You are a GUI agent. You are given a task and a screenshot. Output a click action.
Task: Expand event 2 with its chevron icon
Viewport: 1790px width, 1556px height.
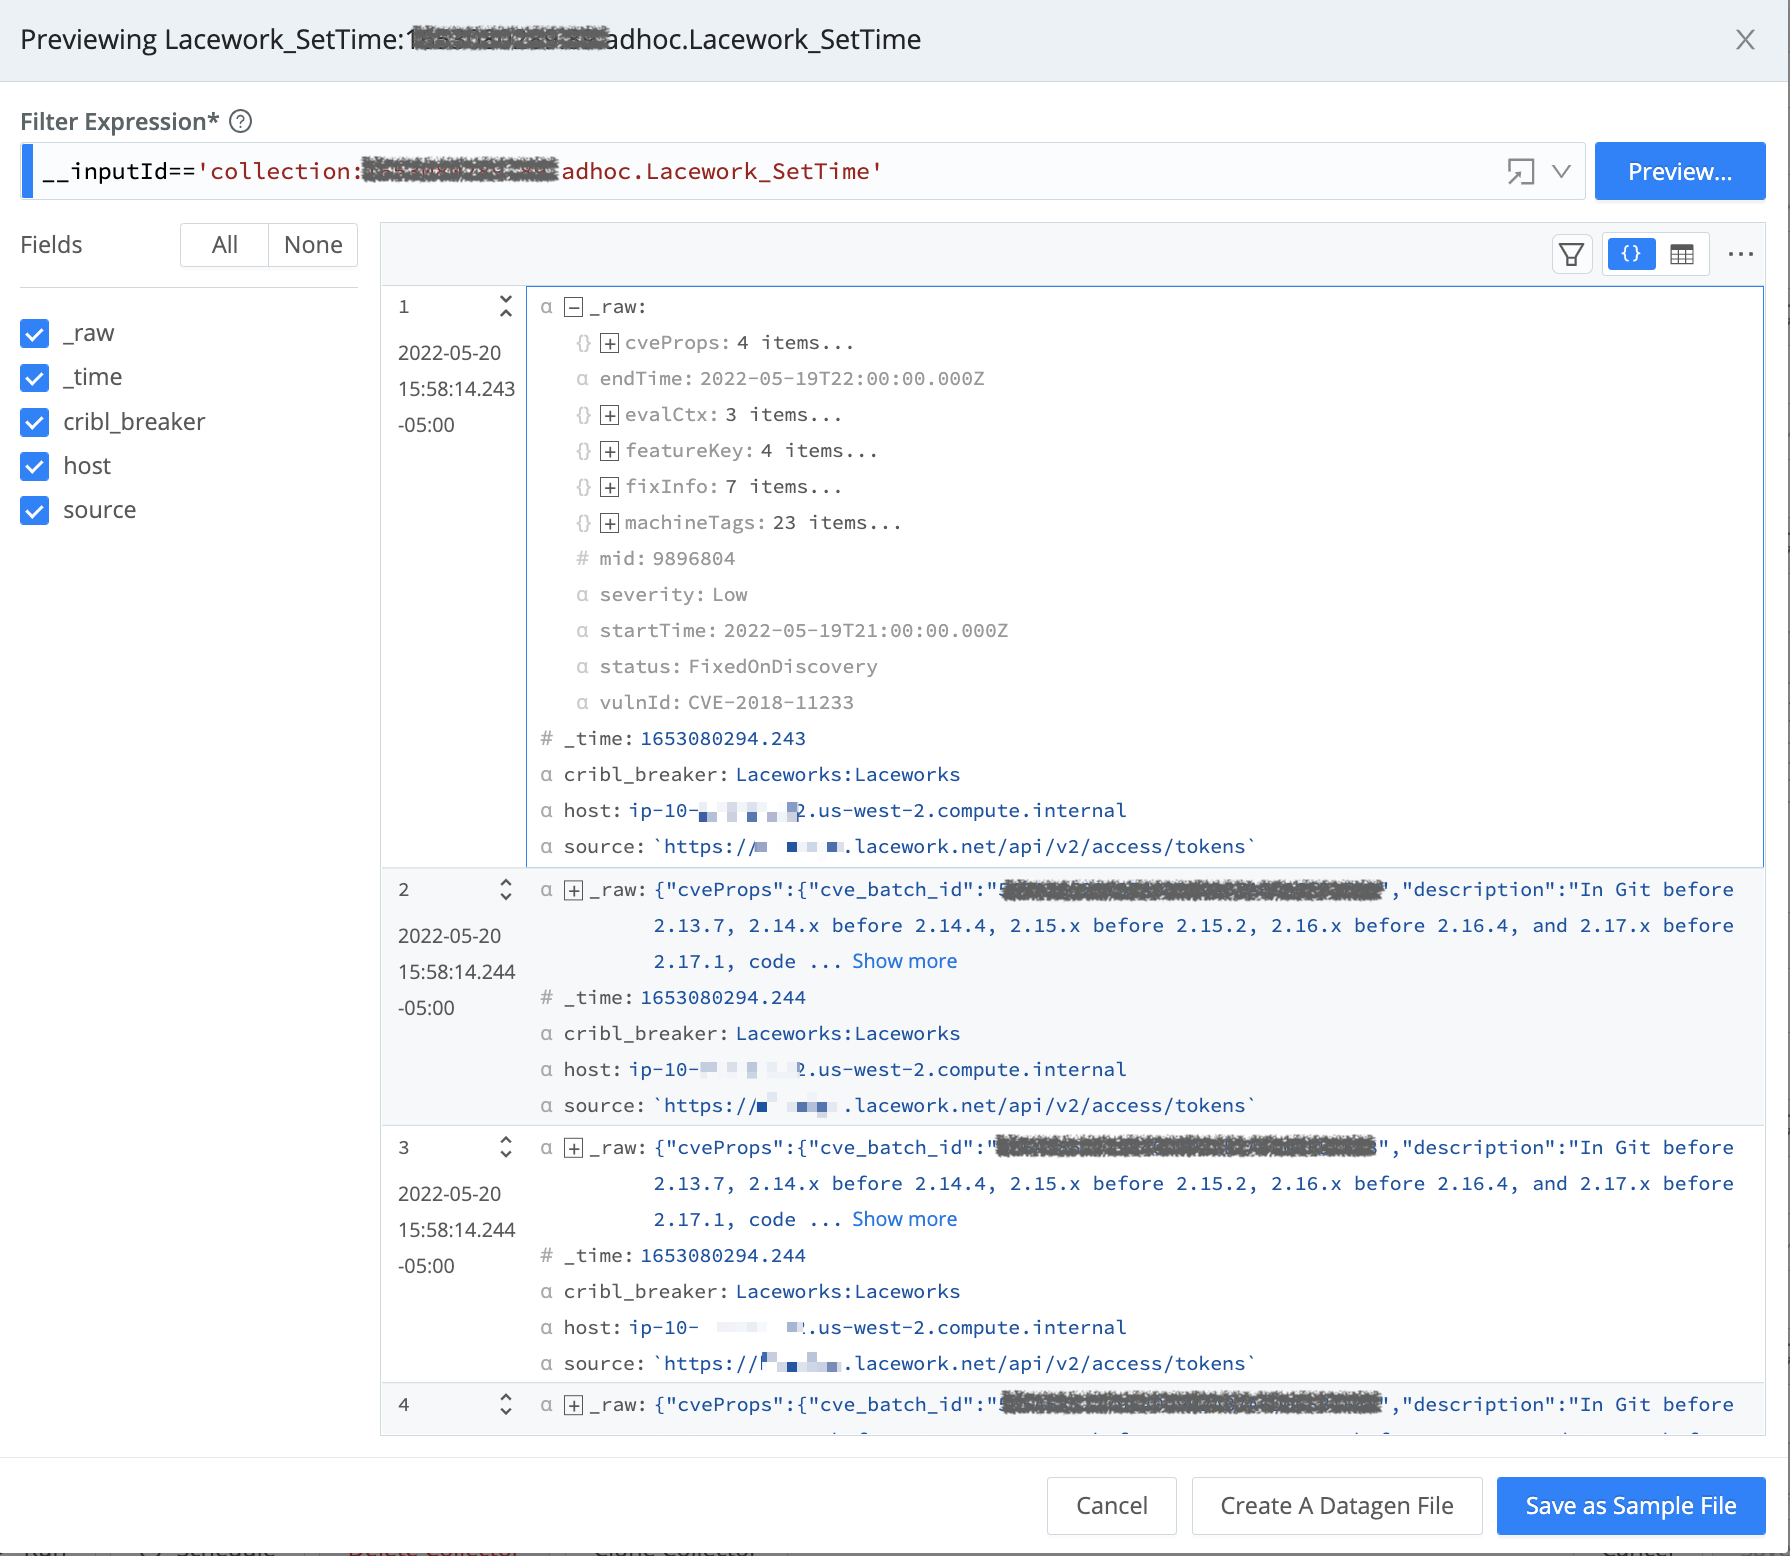click(x=506, y=889)
